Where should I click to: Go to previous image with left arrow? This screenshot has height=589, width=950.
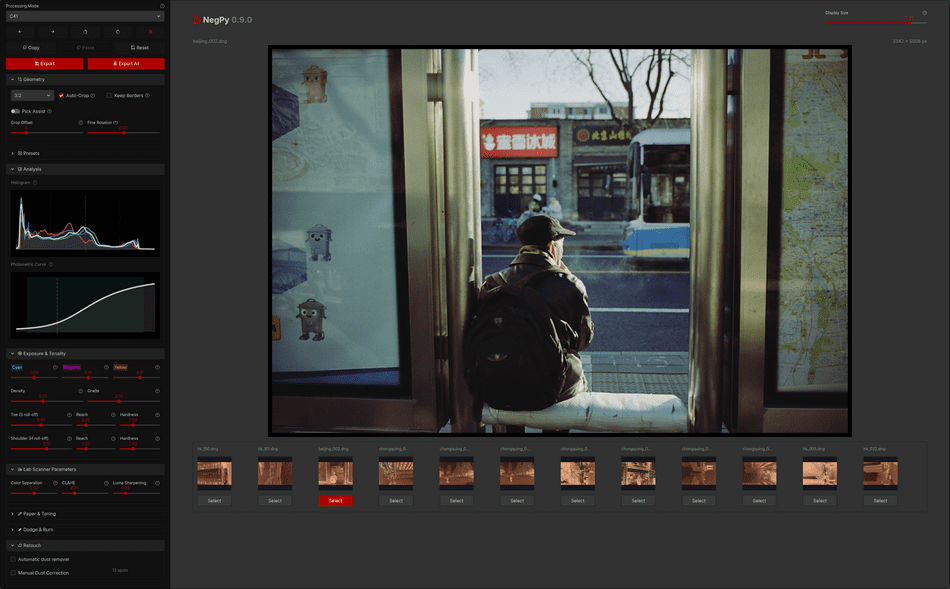tap(21, 32)
